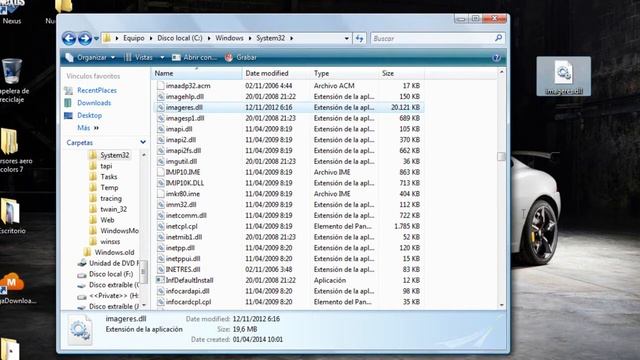Open RecentPlaces favorite link
640x360 pixels.
pos(97,90)
